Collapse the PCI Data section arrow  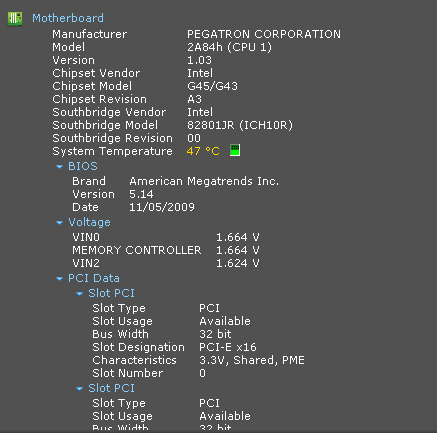point(59,278)
